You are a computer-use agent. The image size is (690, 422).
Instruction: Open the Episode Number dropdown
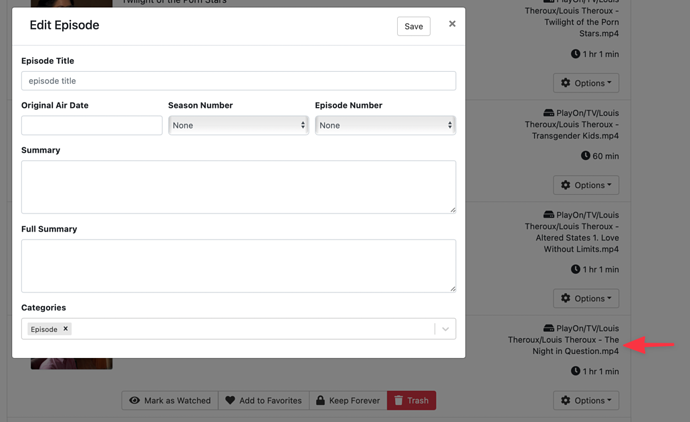pos(385,125)
